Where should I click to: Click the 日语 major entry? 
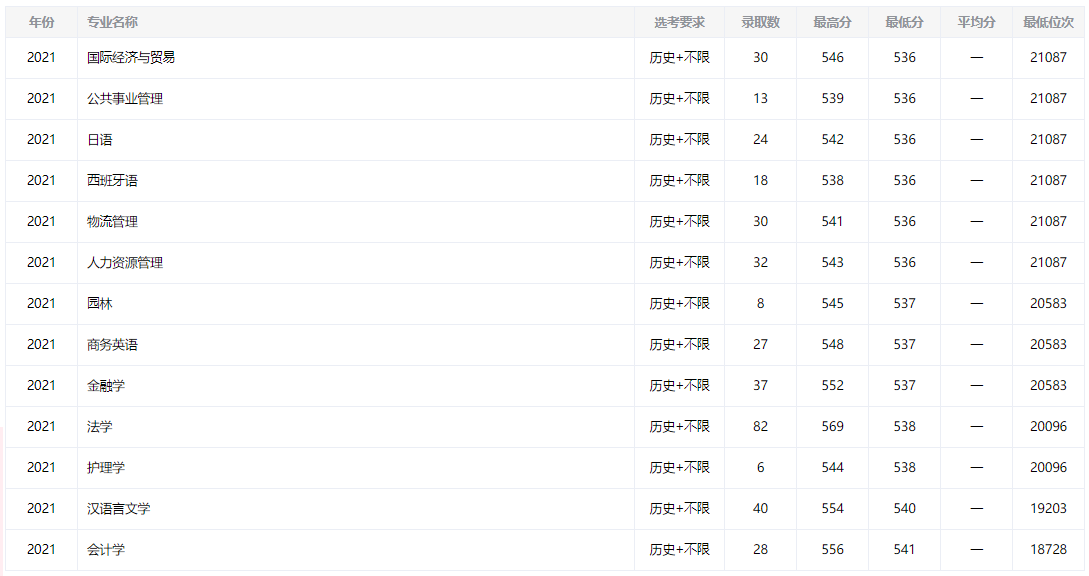click(x=100, y=140)
